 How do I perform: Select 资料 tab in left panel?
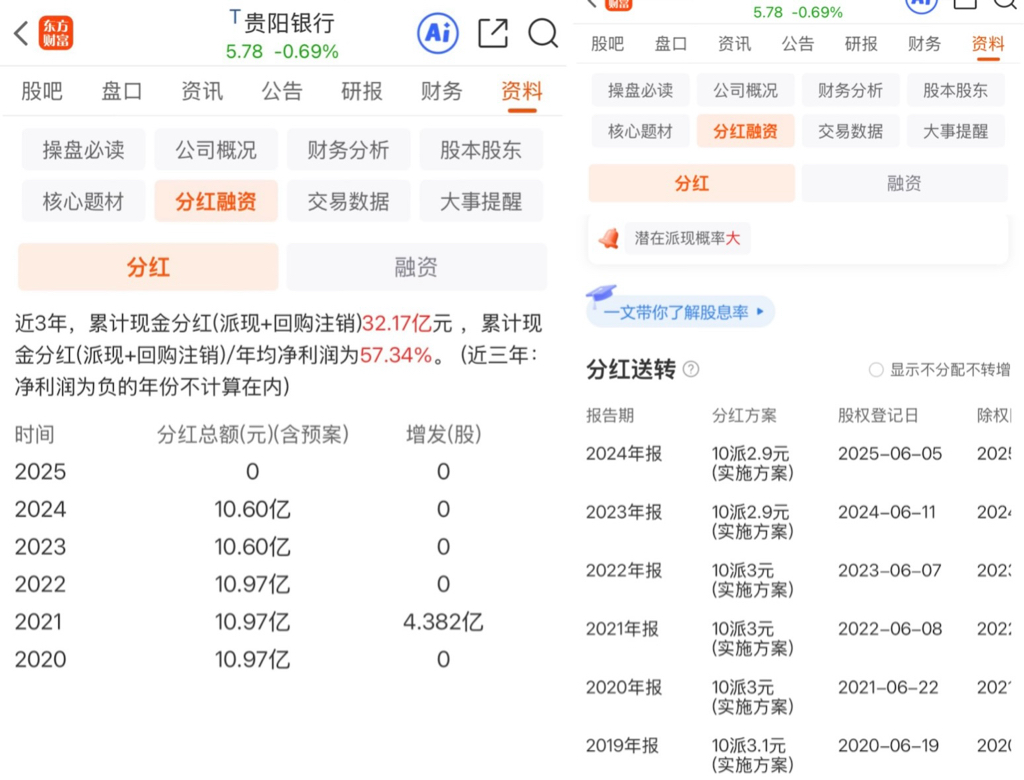tap(522, 91)
